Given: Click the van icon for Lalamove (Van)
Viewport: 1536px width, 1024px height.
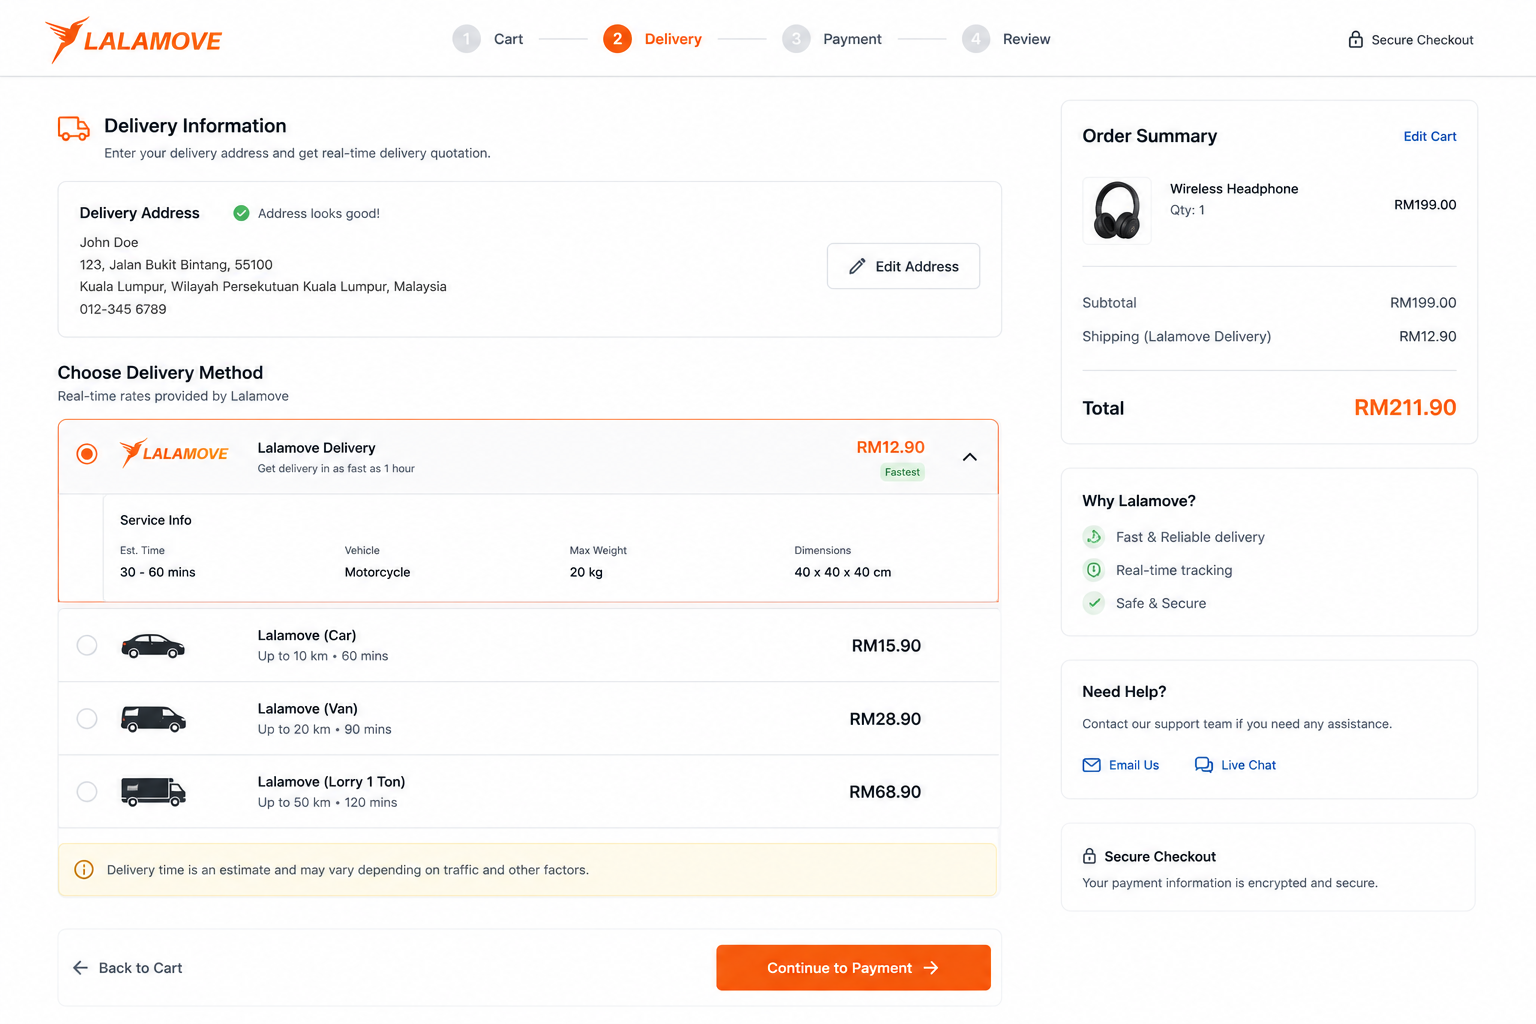Looking at the screenshot, I should (x=153, y=719).
